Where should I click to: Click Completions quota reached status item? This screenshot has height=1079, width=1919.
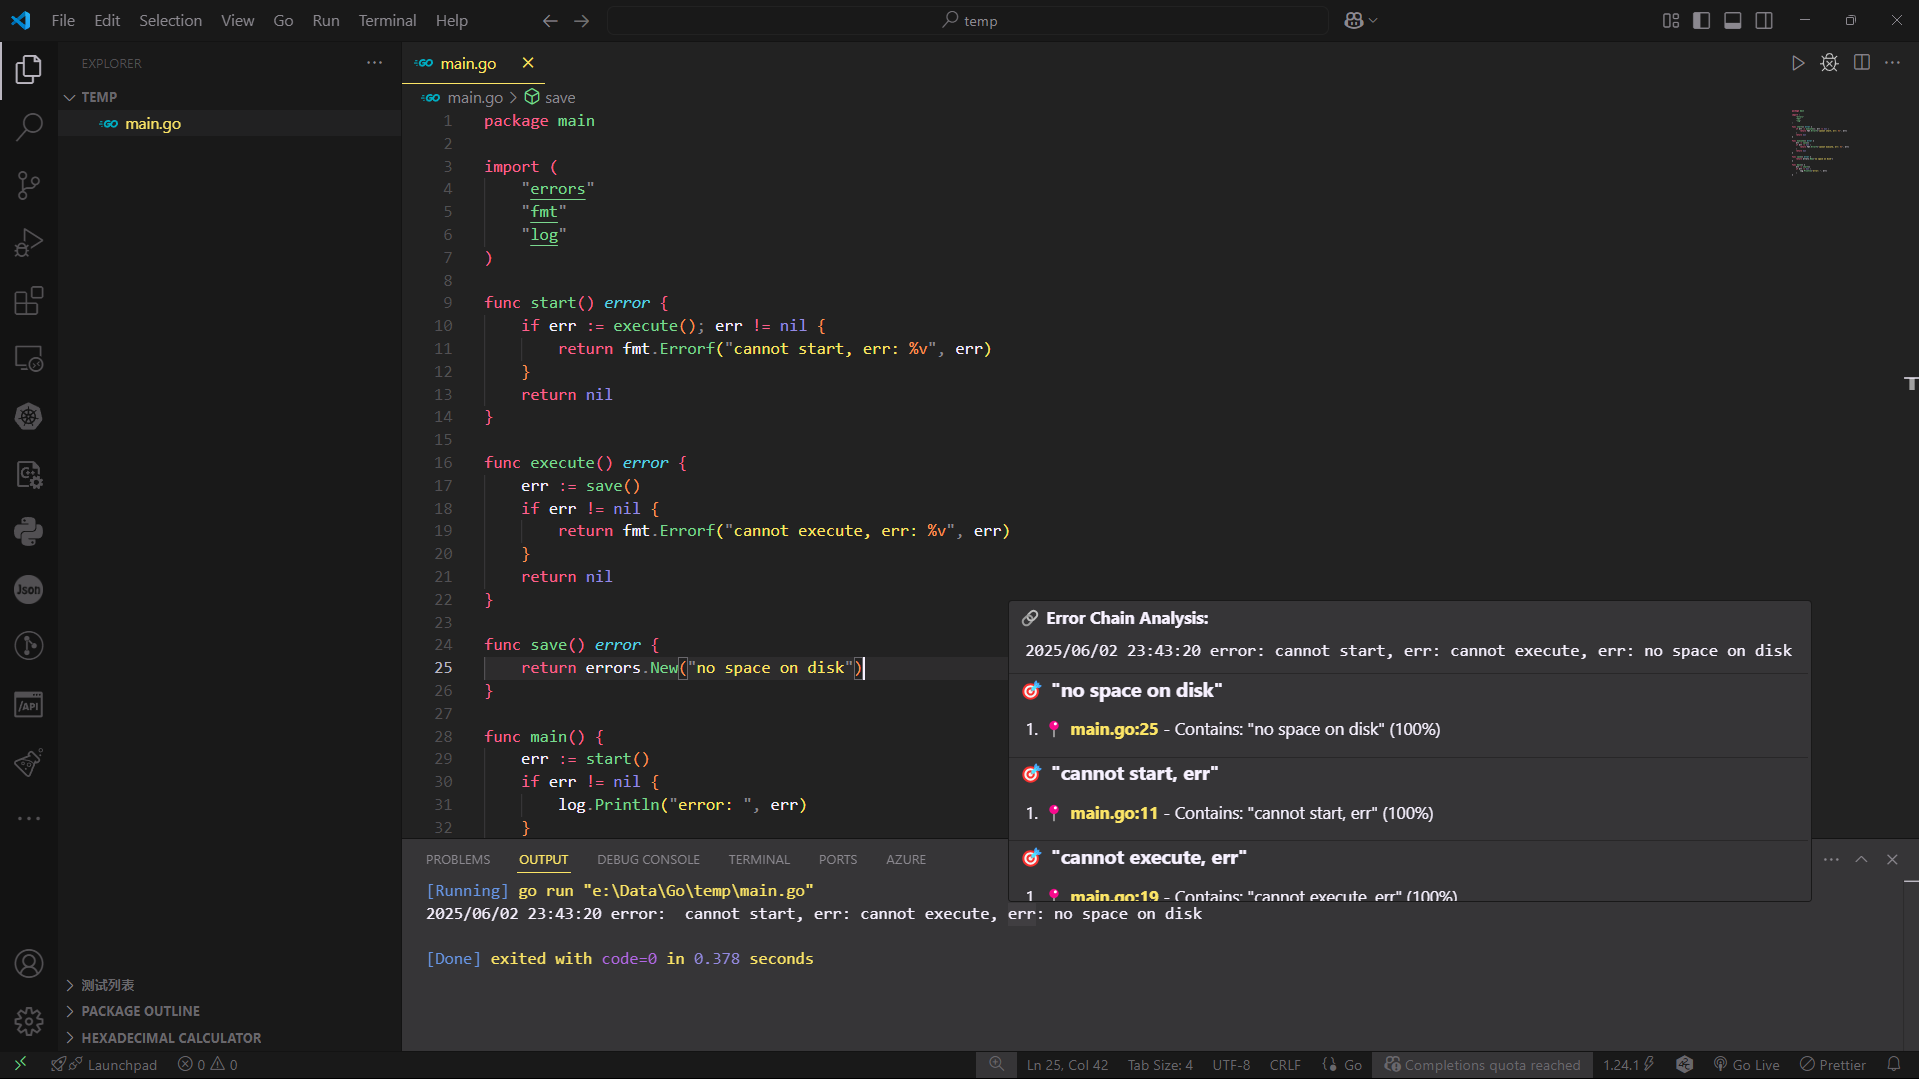[x=1482, y=1064]
